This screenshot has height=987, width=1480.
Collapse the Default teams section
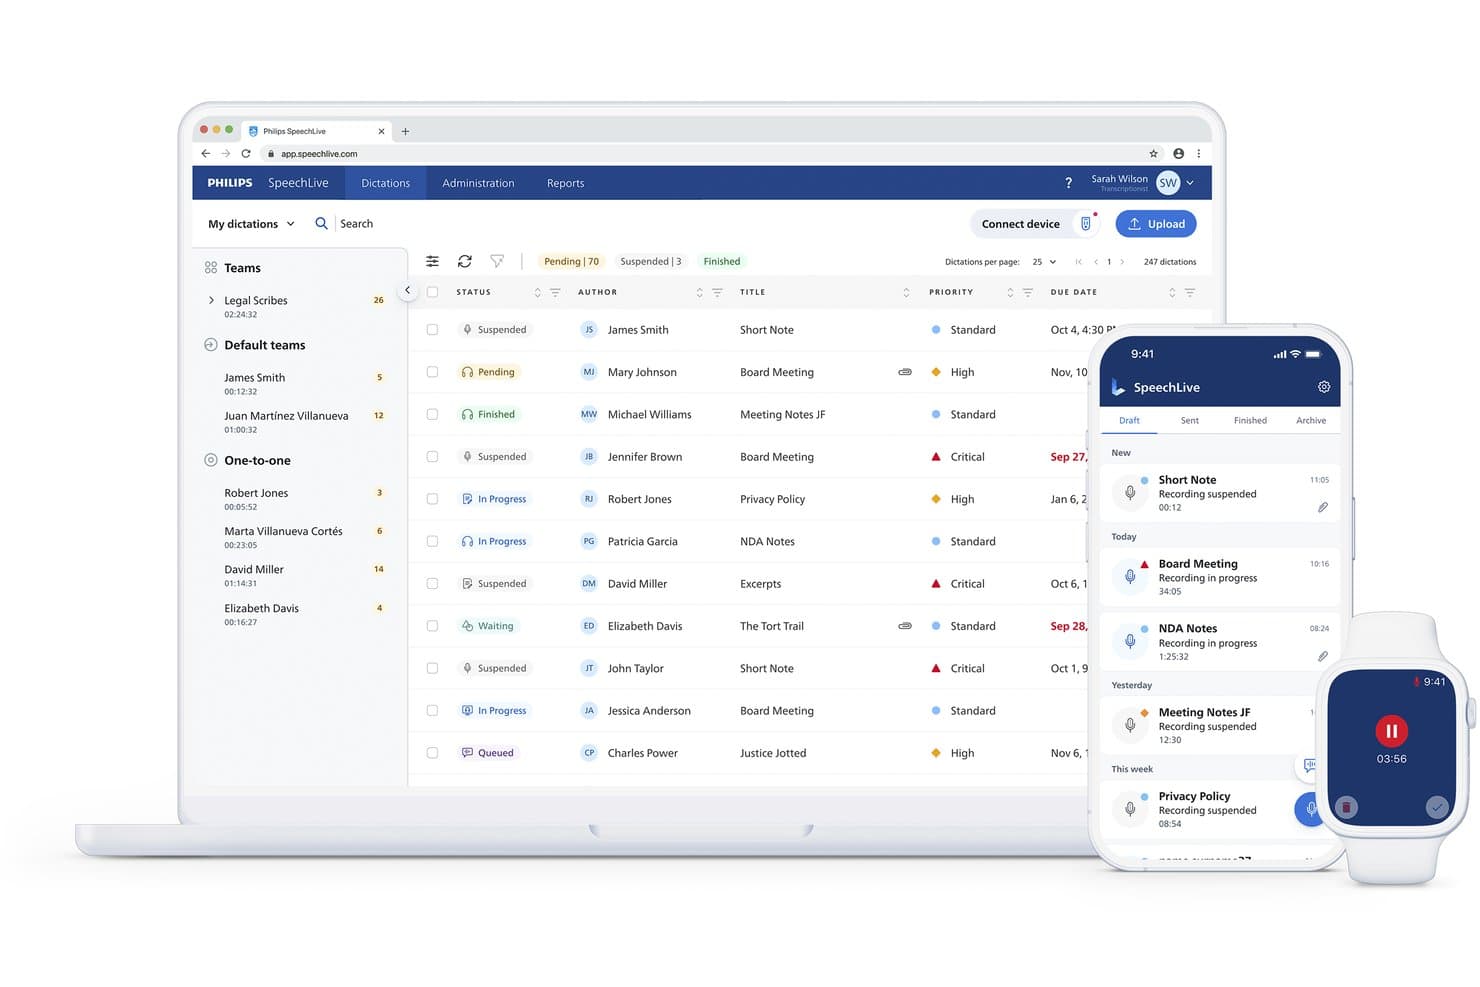coord(211,345)
